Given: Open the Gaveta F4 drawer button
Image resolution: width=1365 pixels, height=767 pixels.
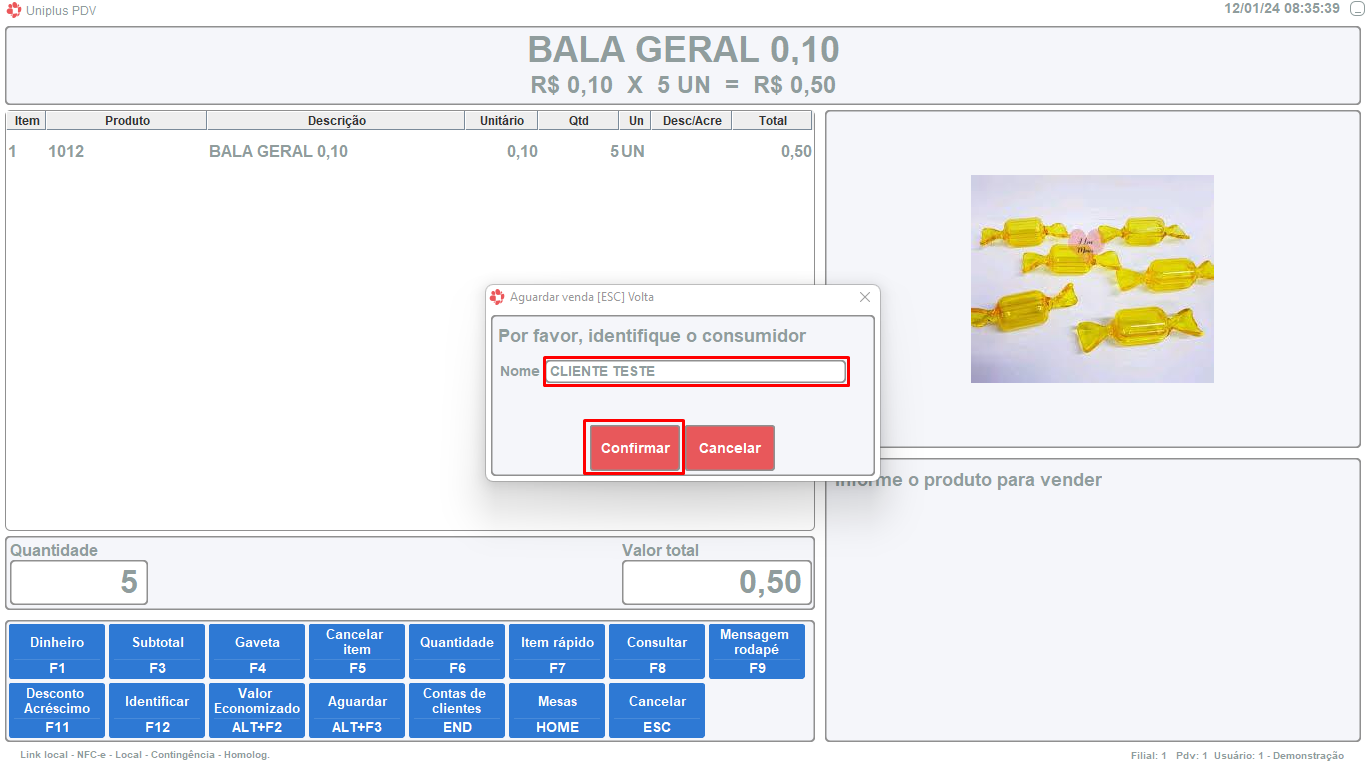Looking at the screenshot, I should pyautogui.click(x=257, y=652).
